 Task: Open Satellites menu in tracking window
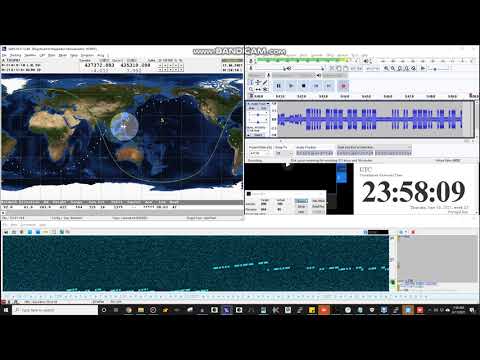click(x=30, y=55)
